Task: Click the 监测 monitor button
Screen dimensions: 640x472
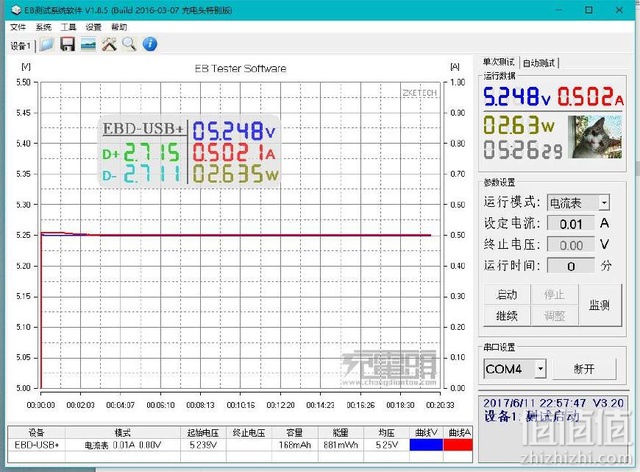Action: pyautogui.click(x=600, y=305)
